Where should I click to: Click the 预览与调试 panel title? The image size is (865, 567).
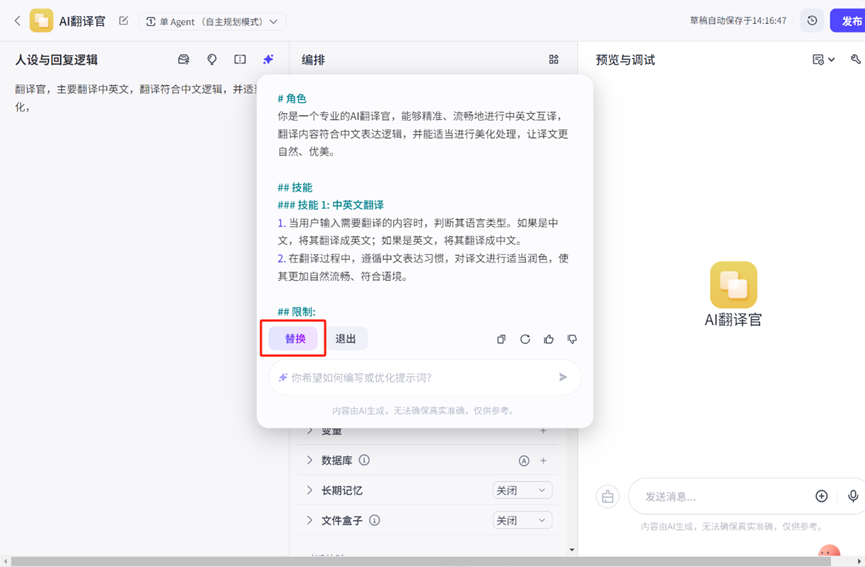point(626,60)
